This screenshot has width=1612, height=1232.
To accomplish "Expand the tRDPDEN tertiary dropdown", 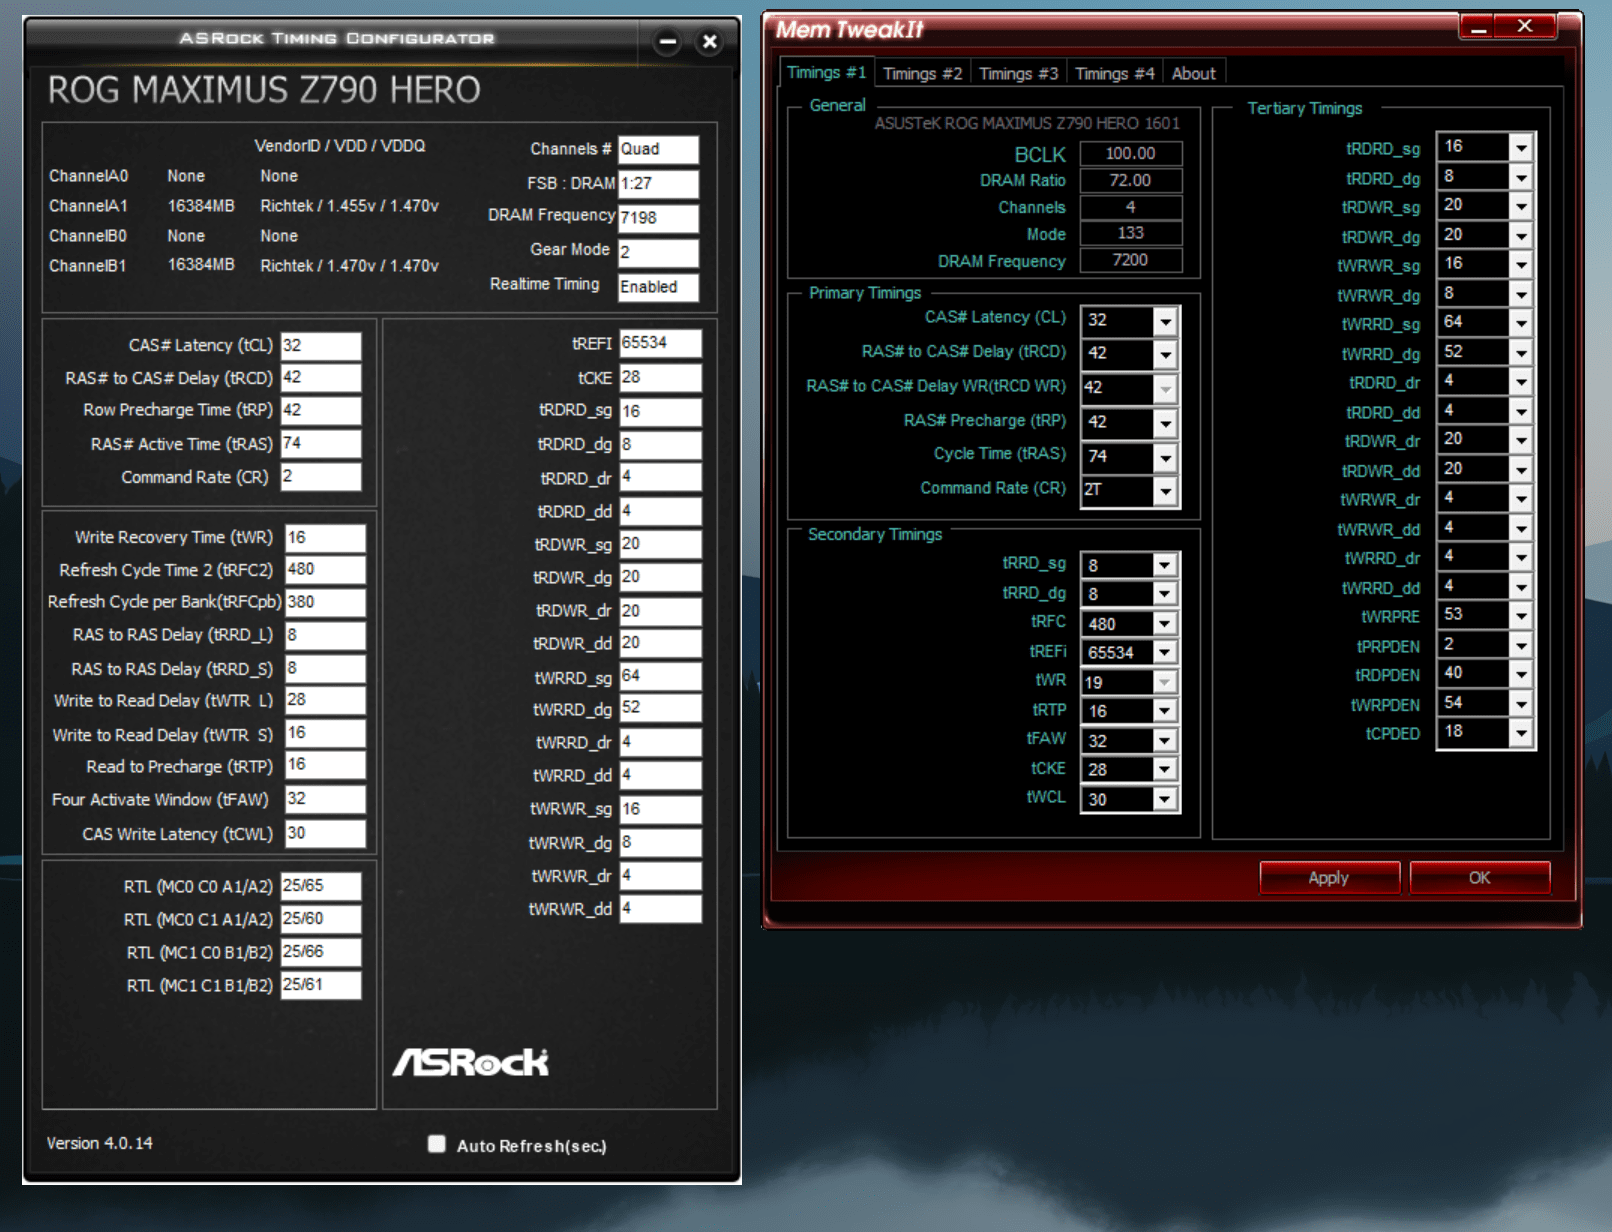I will click(x=1521, y=675).
